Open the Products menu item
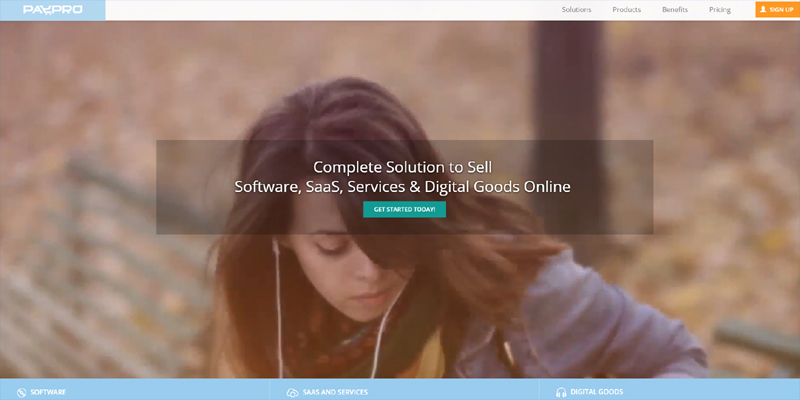800x400 pixels. tap(626, 10)
